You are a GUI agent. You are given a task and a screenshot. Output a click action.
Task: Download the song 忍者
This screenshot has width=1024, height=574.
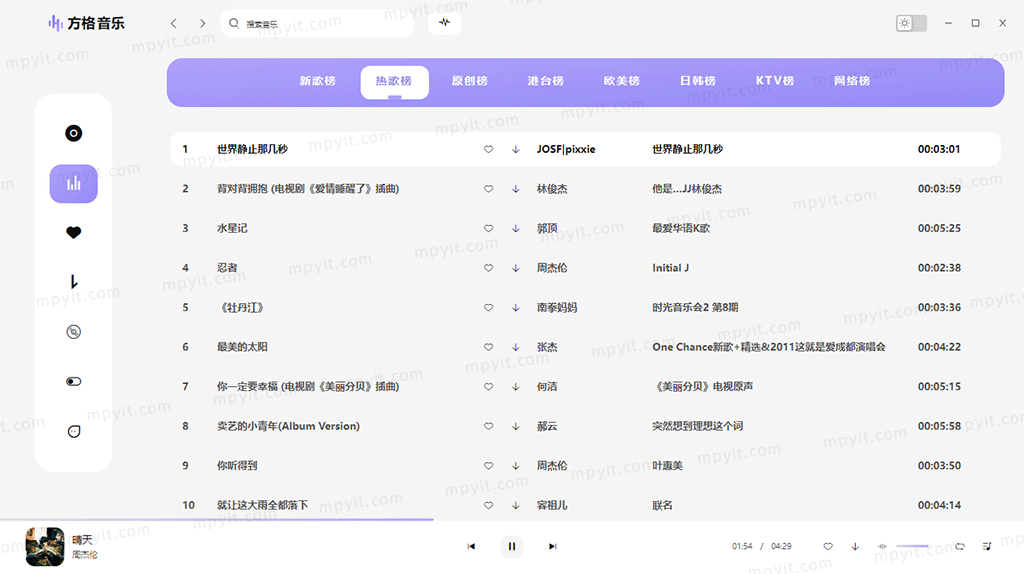point(516,268)
